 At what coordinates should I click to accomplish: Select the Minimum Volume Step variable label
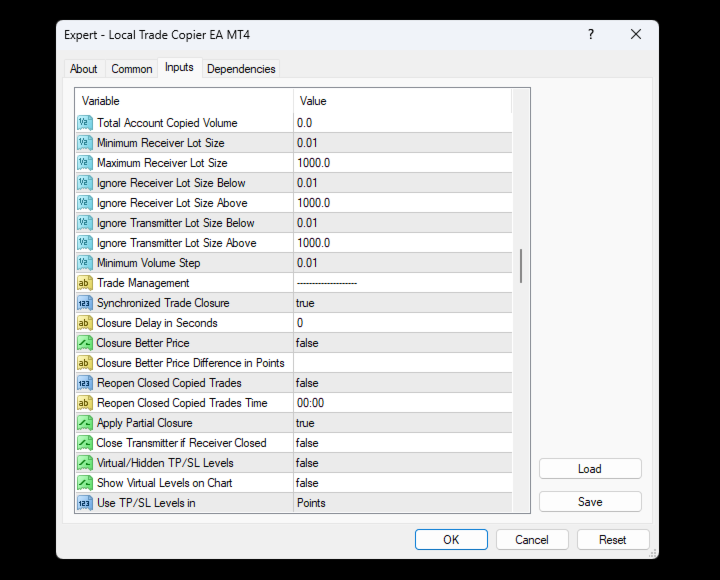click(148, 263)
